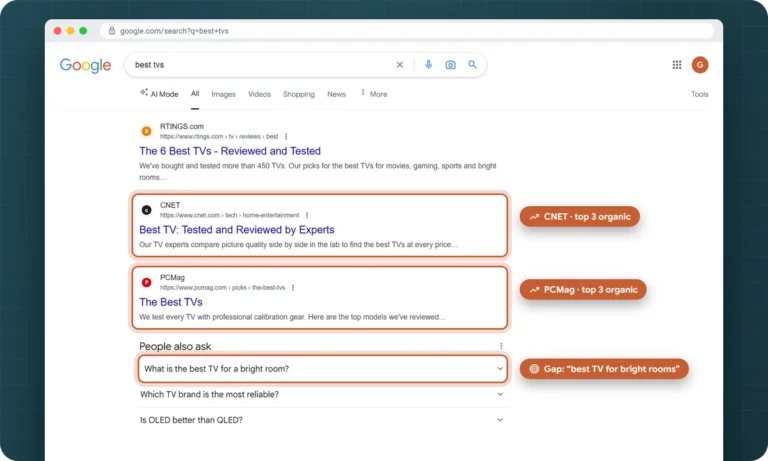
Task: Click the blue search magnifier icon
Action: (472, 65)
